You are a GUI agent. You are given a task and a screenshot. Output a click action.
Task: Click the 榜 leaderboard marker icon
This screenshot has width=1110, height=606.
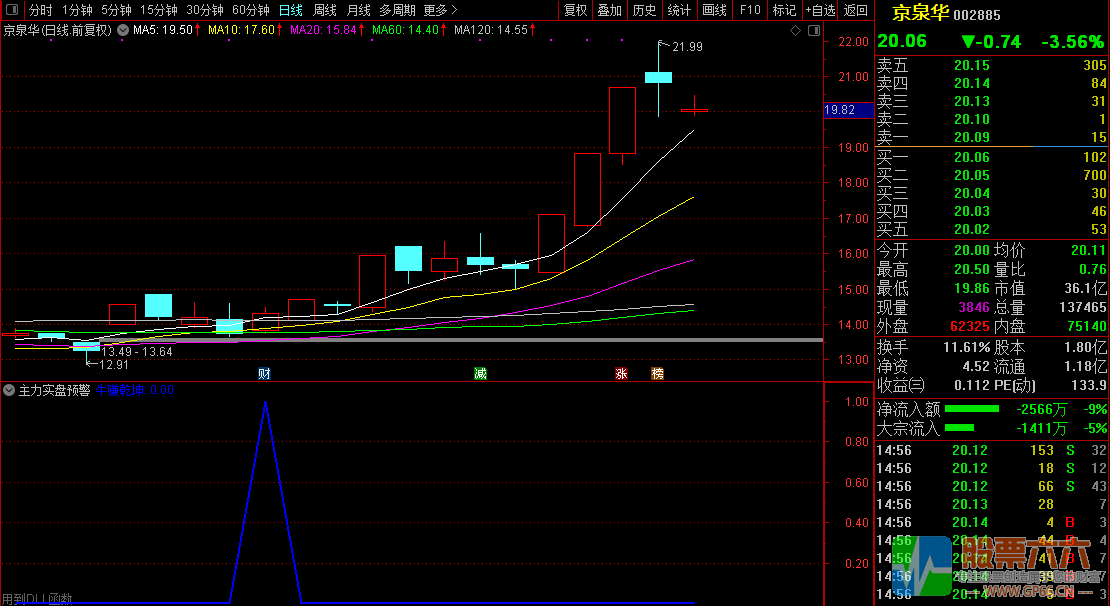click(657, 374)
